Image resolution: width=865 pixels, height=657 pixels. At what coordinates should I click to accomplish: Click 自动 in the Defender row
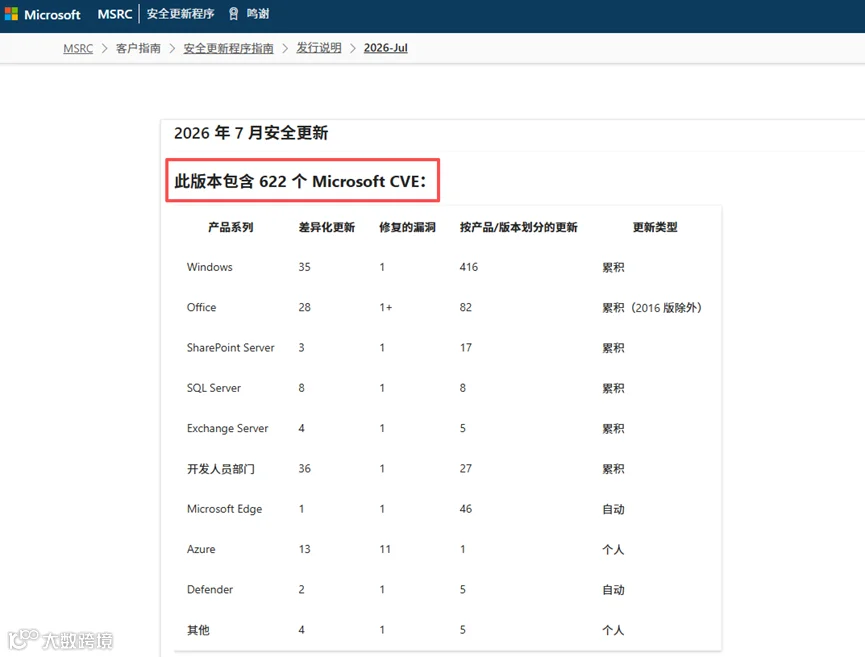pyautogui.click(x=613, y=590)
